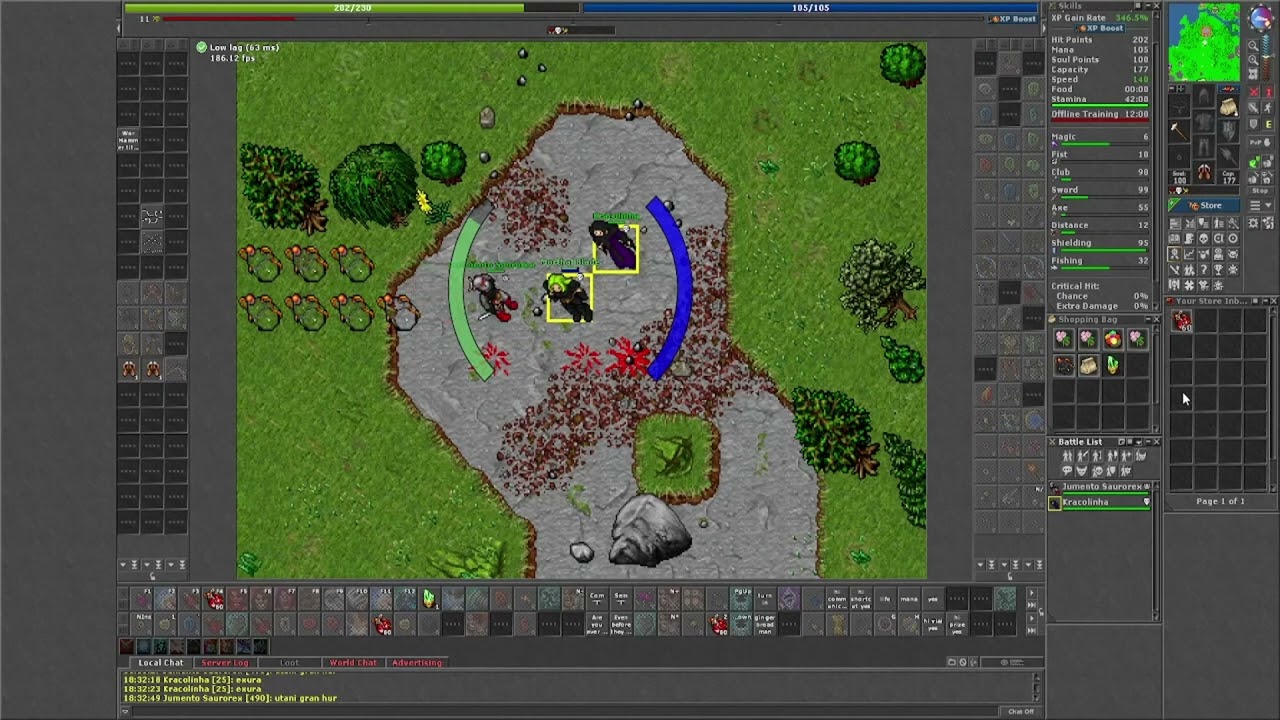This screenshot has height=720, width=1280.
Task: Select the boots equipment slot
Action: click(x=1204, y=171)
